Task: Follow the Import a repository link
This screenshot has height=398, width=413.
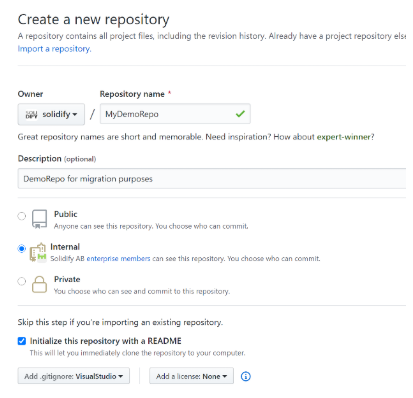Action: pos(54,49)
